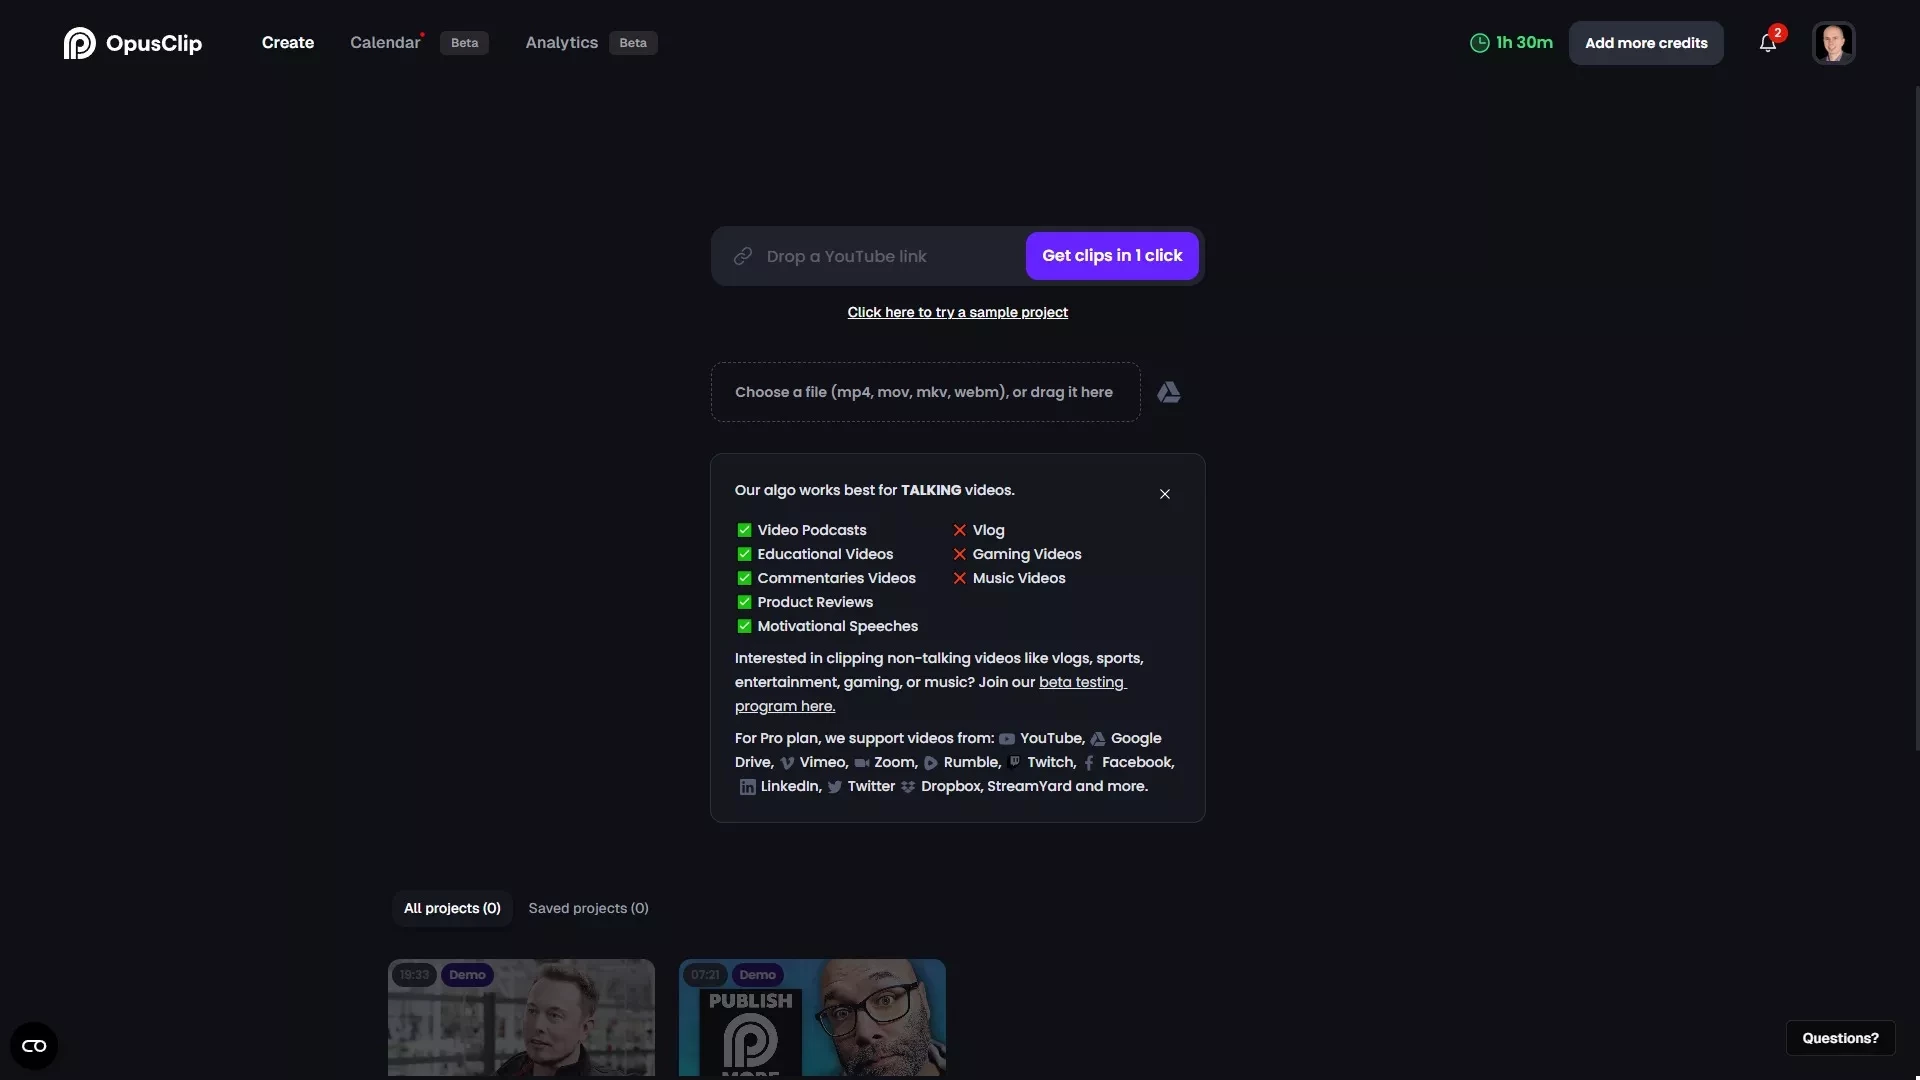Open the Analytics tab
The height and width of the screenshot is (1080, 1920).
561,43
